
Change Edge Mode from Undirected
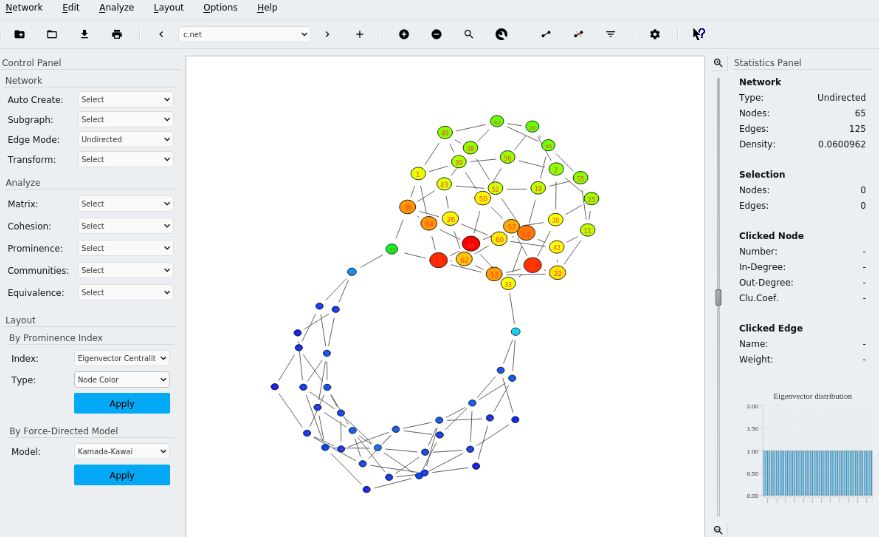coord(126,139)
